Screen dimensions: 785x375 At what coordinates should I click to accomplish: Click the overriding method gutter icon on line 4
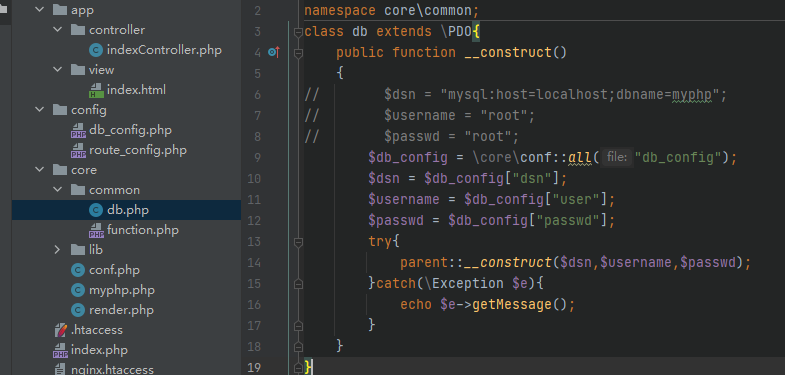click(x=273, y=52)
